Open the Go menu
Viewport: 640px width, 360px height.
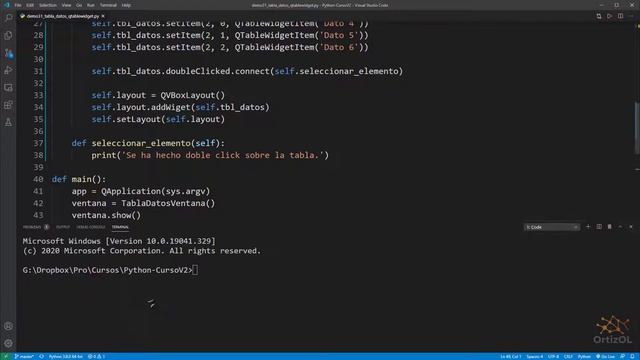coord(79,5)
